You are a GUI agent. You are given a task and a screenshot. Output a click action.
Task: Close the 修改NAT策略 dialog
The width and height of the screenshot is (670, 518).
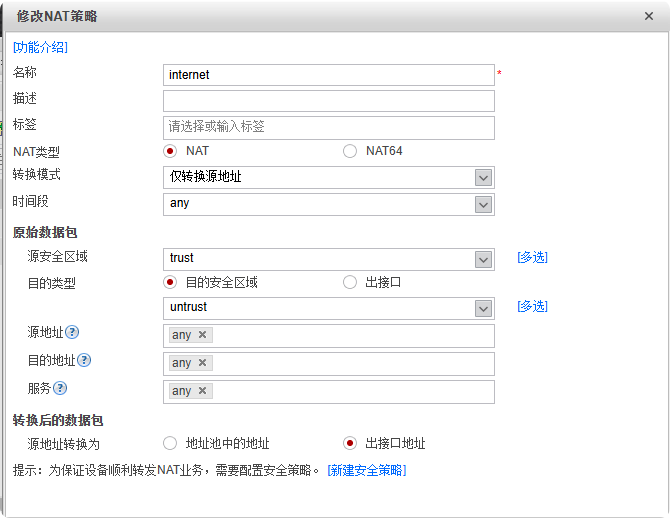pos(650,16)
